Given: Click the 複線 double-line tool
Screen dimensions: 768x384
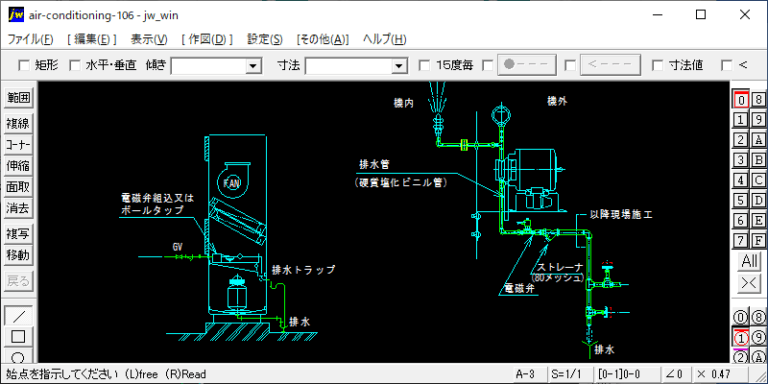Looking at the screenshot, I should click(x=19, y=124).
